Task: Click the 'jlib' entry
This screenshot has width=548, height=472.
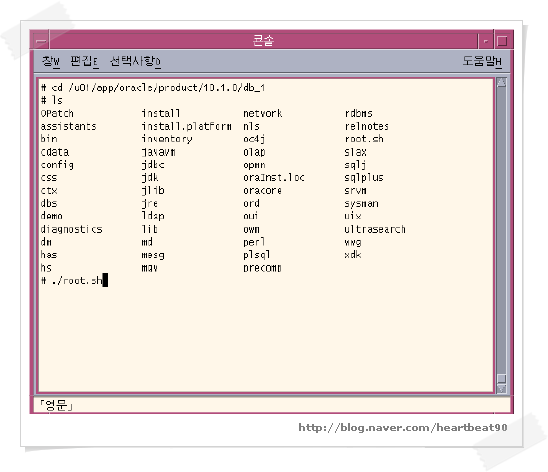Action: pos(153,191)
